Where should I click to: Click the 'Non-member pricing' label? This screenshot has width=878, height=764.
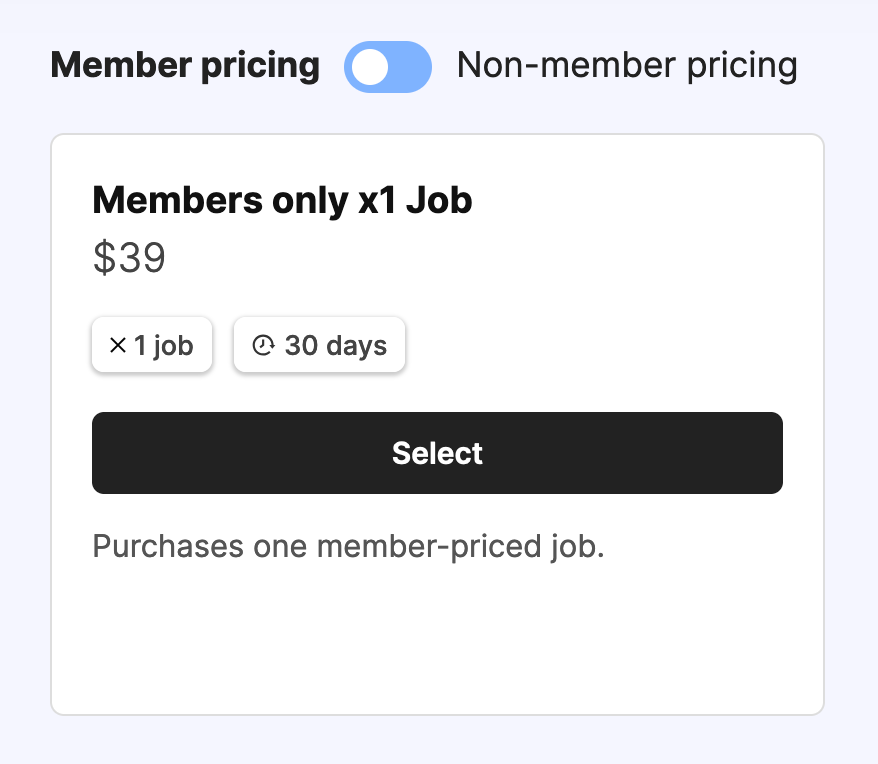point(627,65)
